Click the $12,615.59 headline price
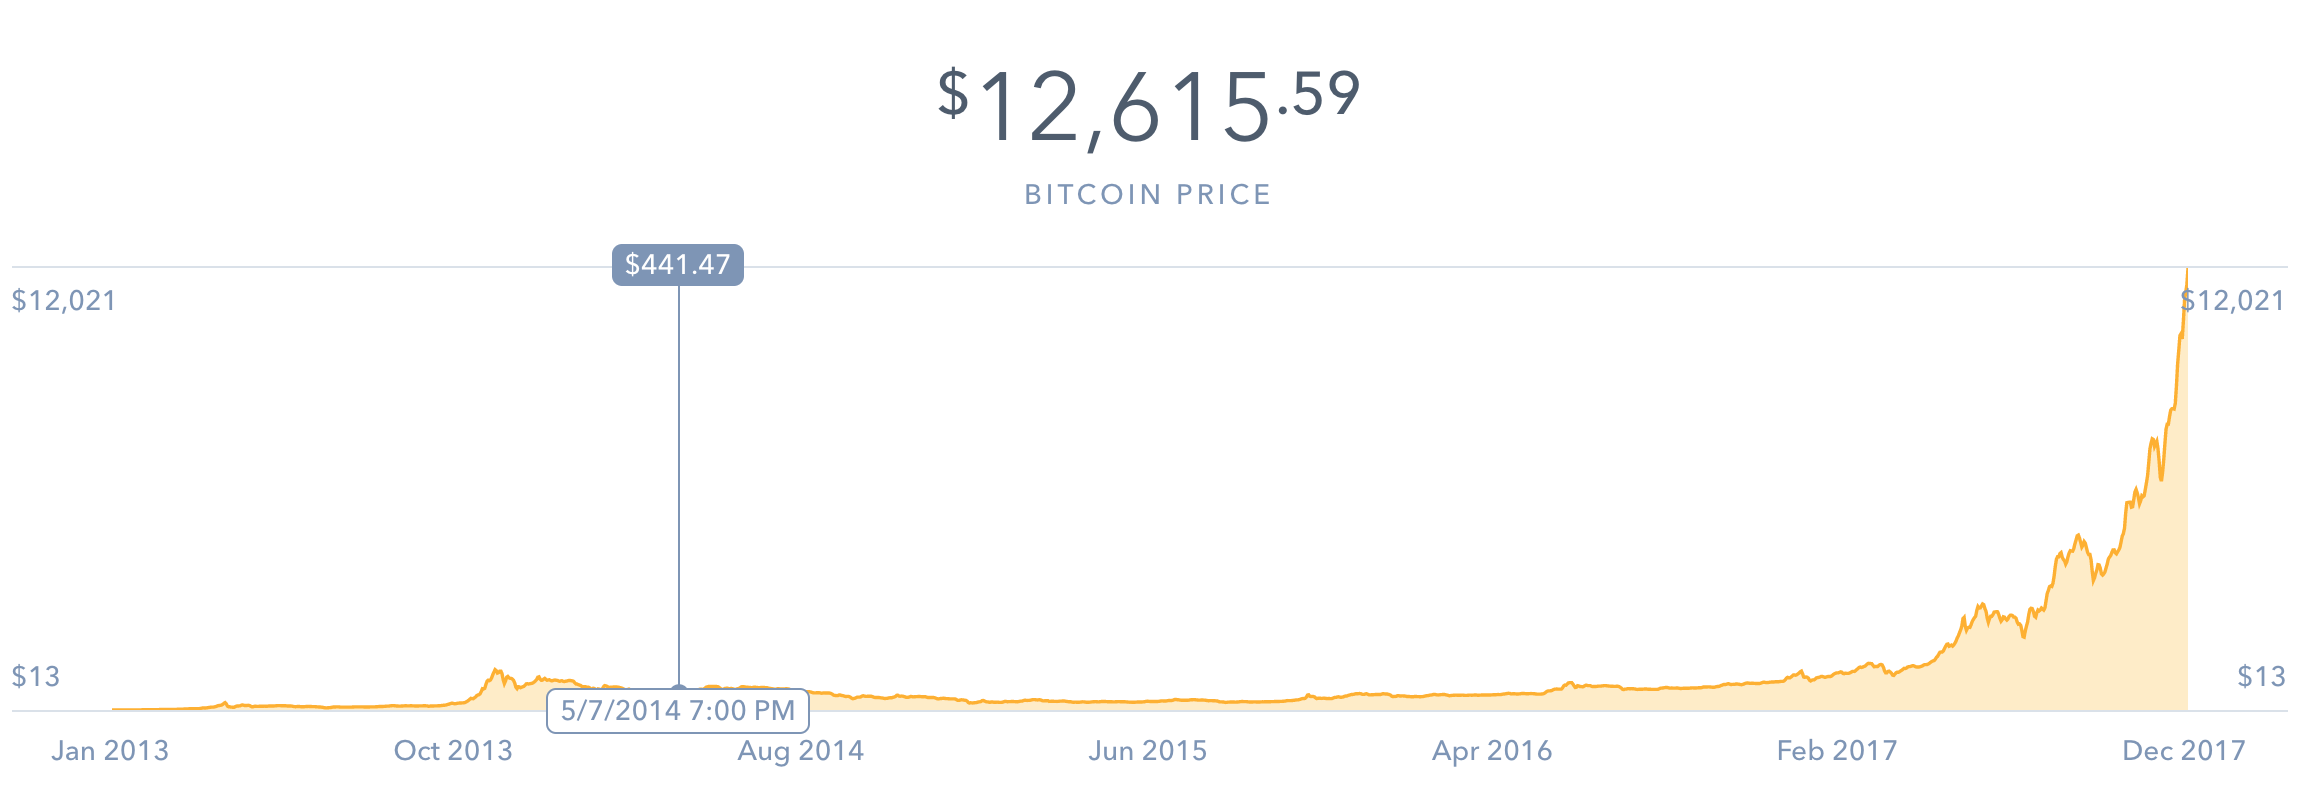Viewport: 2310px width, 788px height. (x=1148, y=105)
